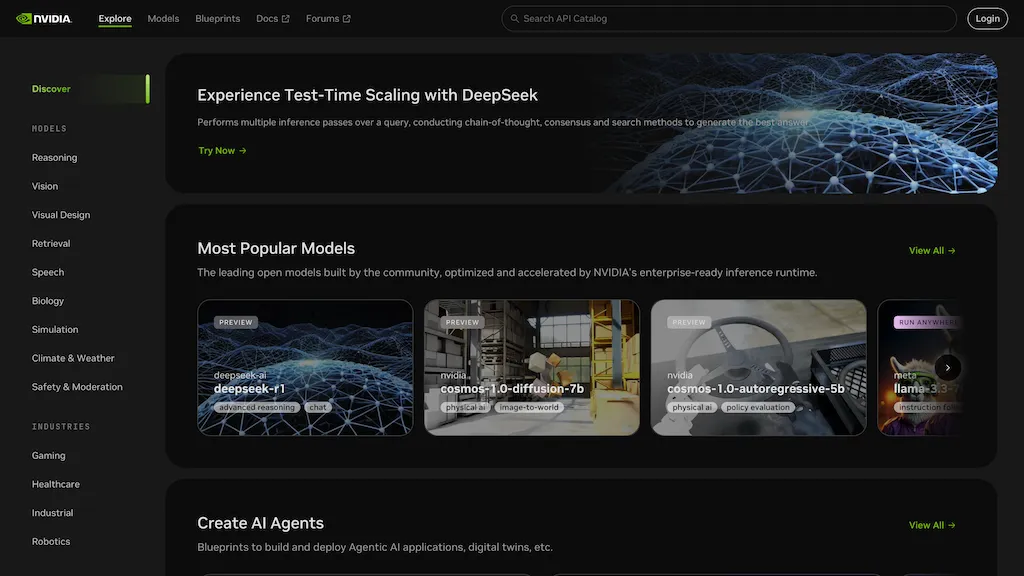This screenshot has height=576, width=1024.
Task: Click the search magnifier icon
Action: 515,19
